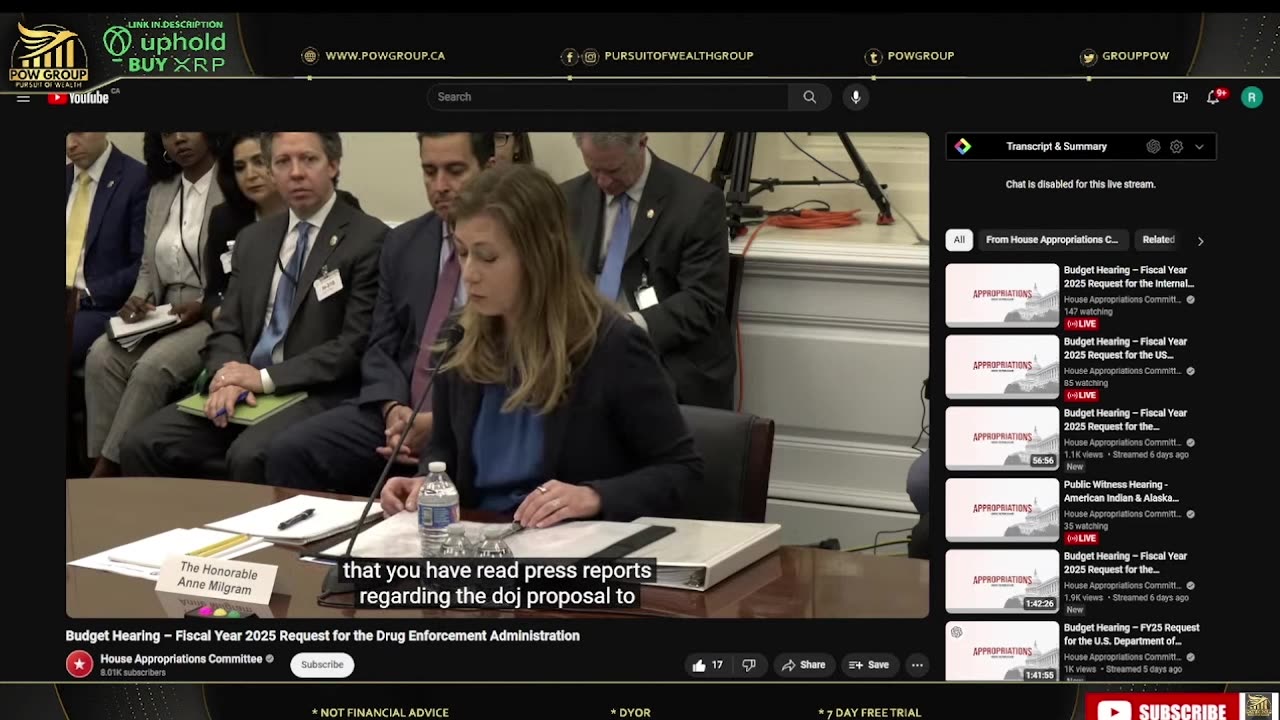This screenshot has height=720, width=1280.
Task: Select the Related filter chip
Action: tap(1158, 240)
